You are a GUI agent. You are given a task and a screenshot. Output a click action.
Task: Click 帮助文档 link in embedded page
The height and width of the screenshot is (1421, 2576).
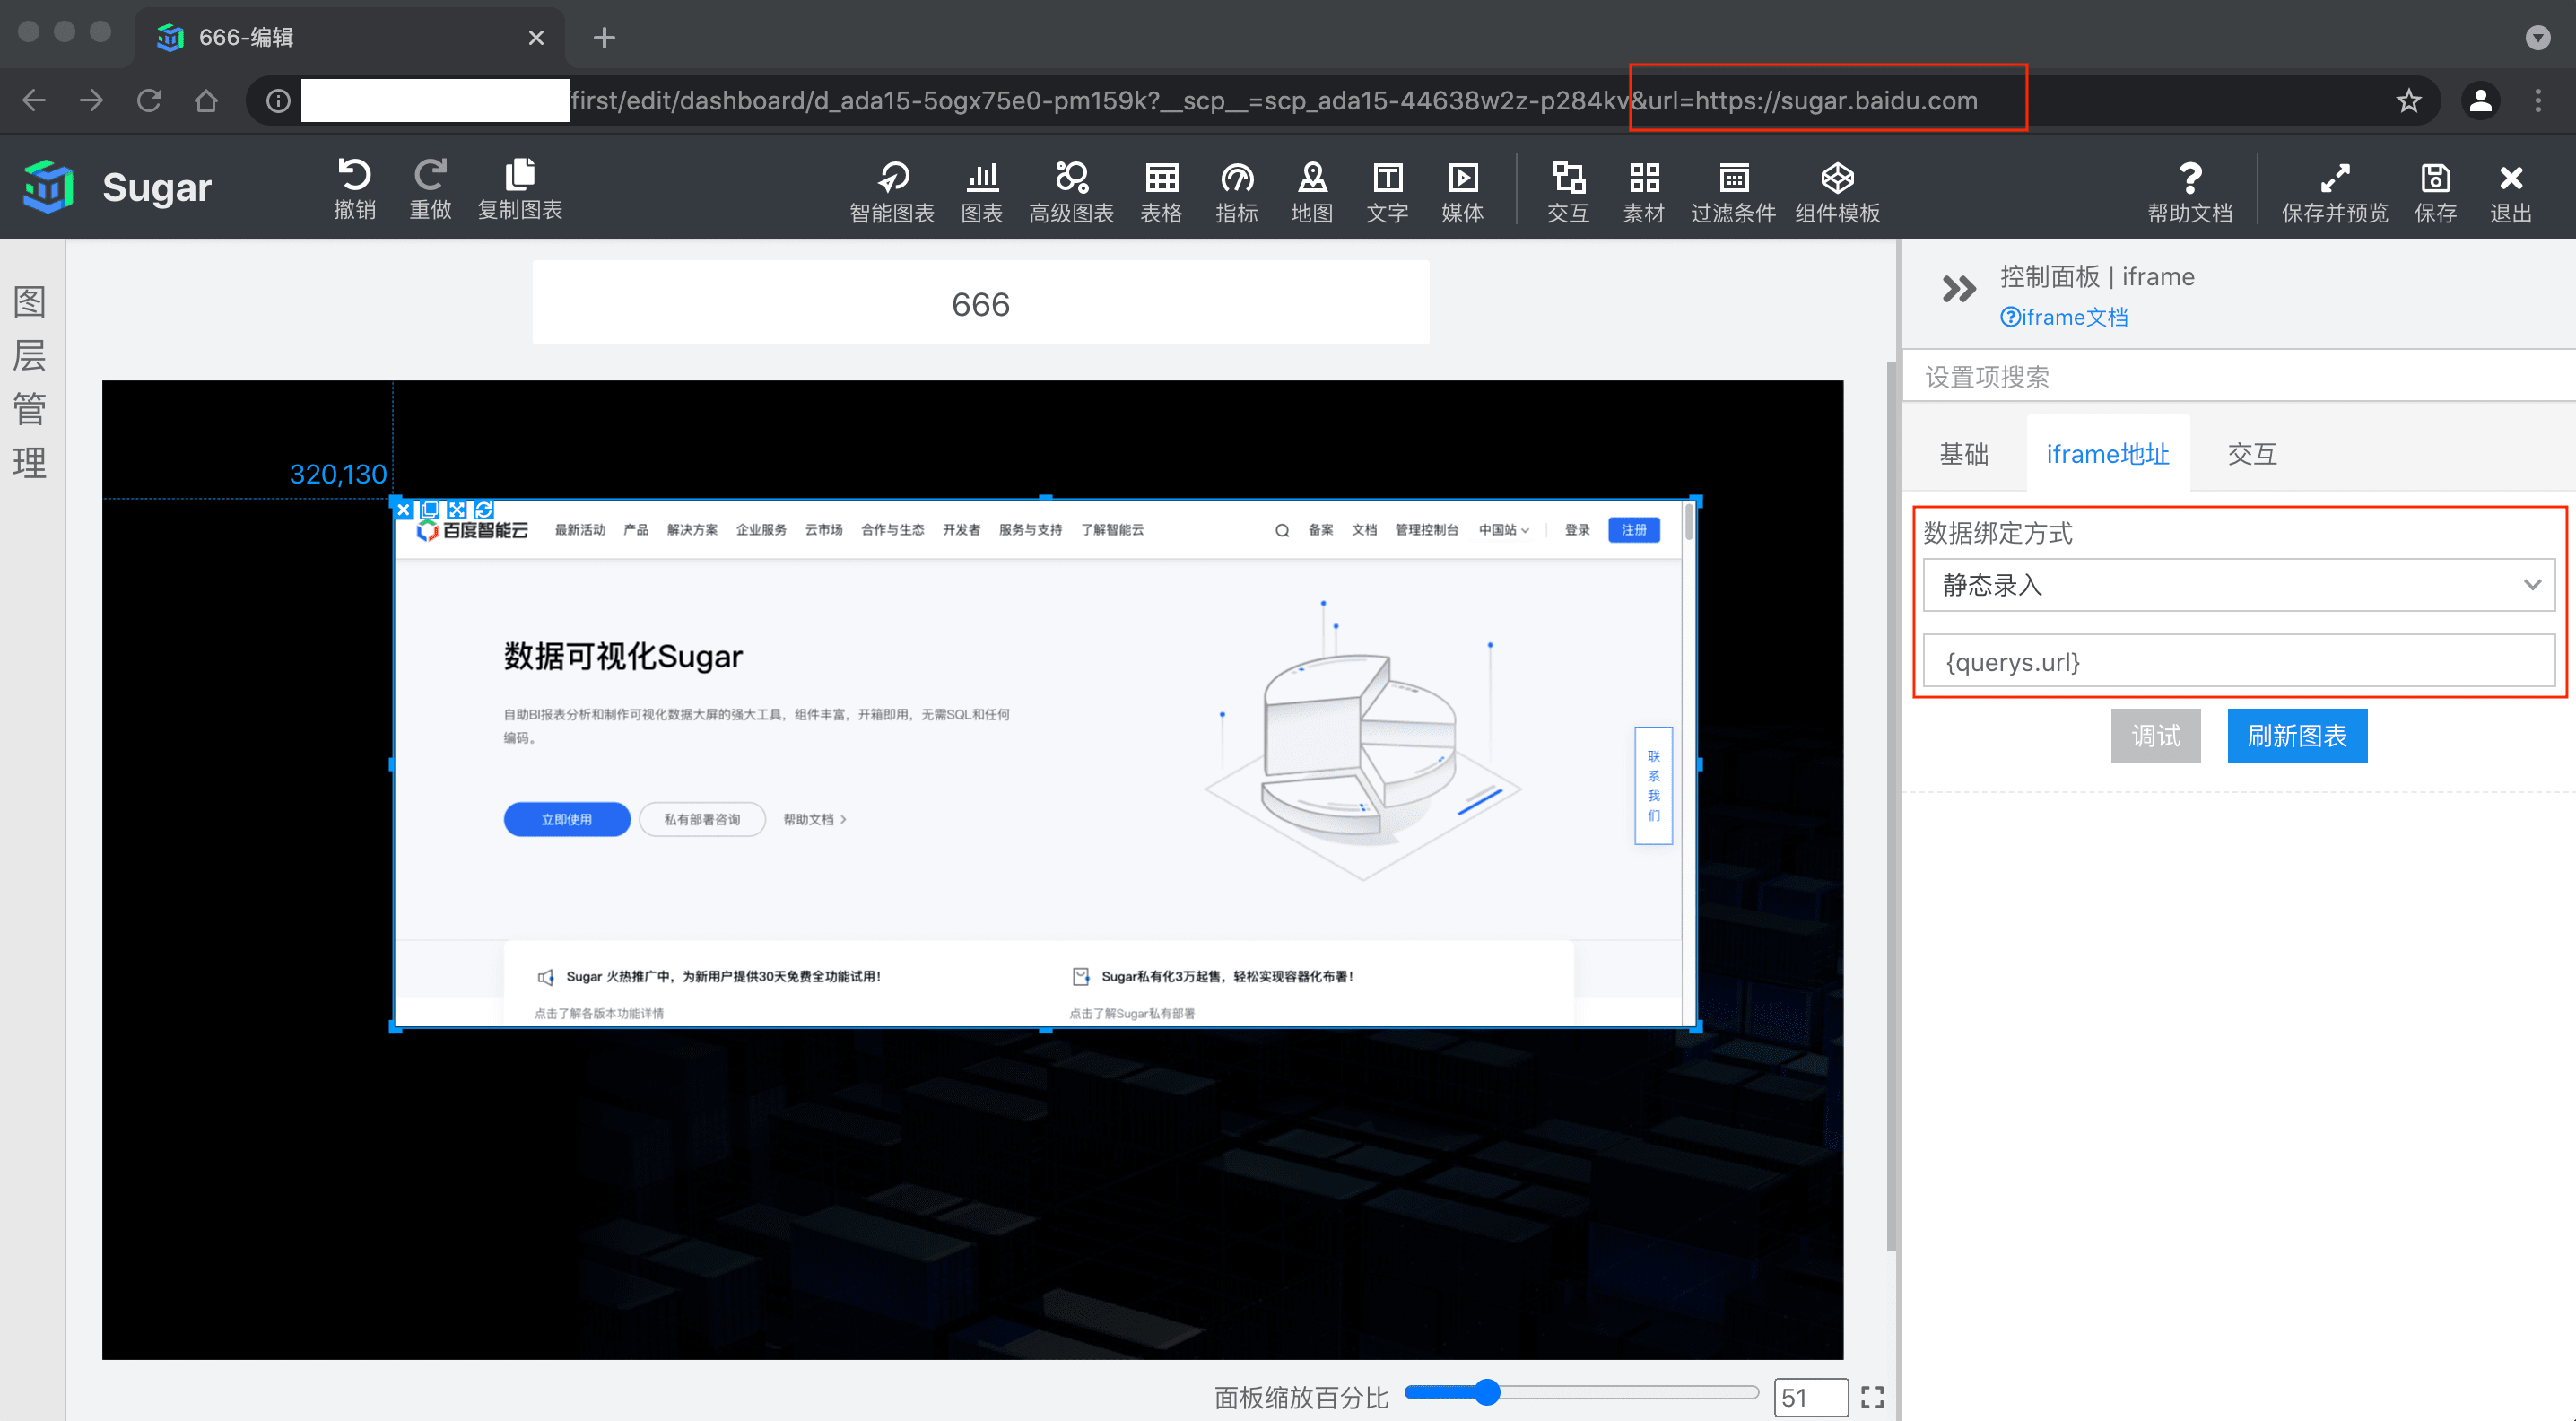(x=814, y=819)
